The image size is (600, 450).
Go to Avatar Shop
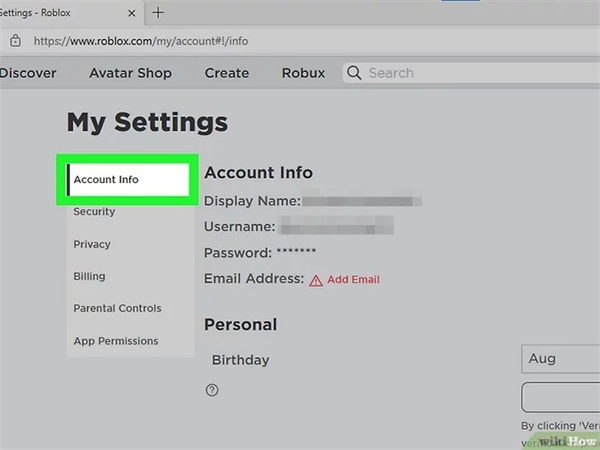(x=130, y=73)
